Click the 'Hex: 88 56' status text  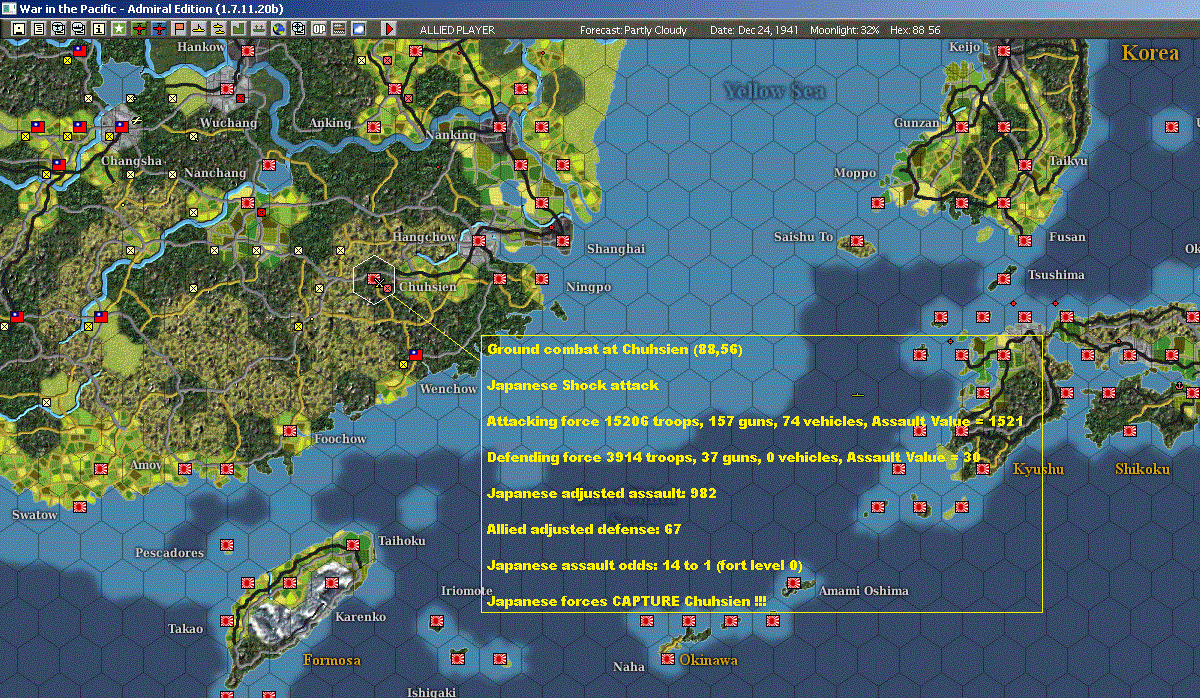pos(914,30)
